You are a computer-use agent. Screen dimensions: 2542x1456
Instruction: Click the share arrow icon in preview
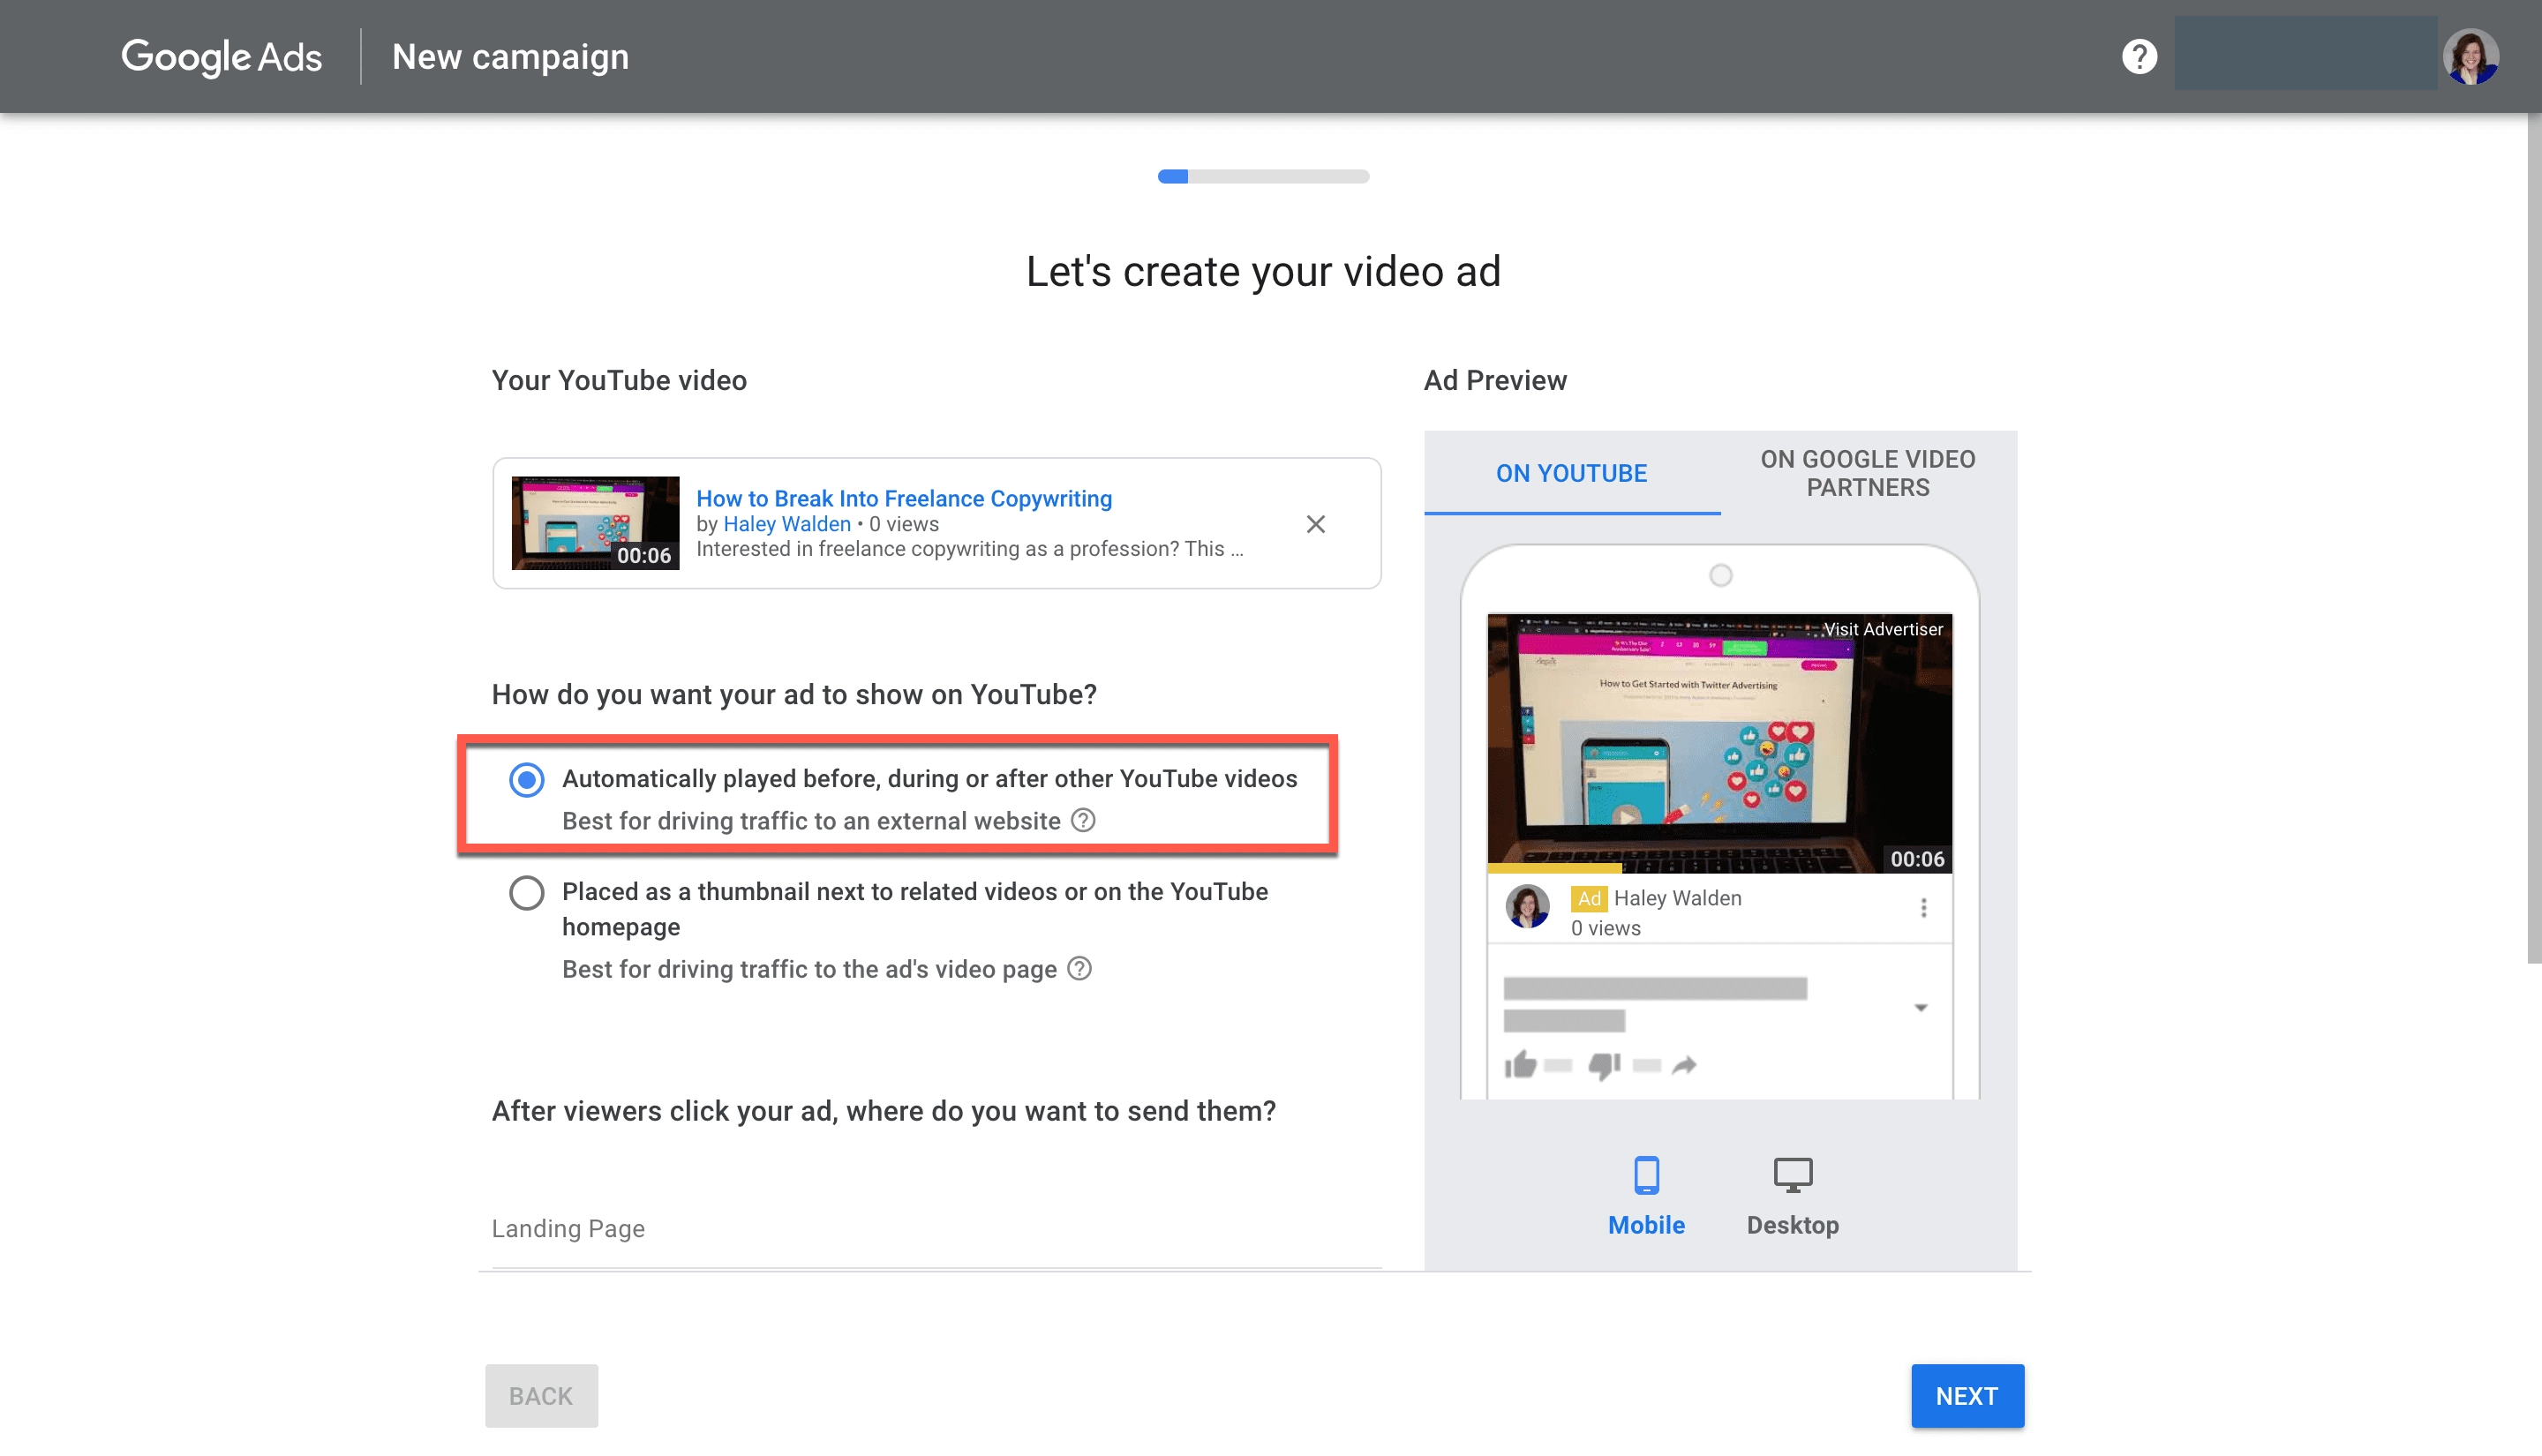(x=1686, y=1063)
